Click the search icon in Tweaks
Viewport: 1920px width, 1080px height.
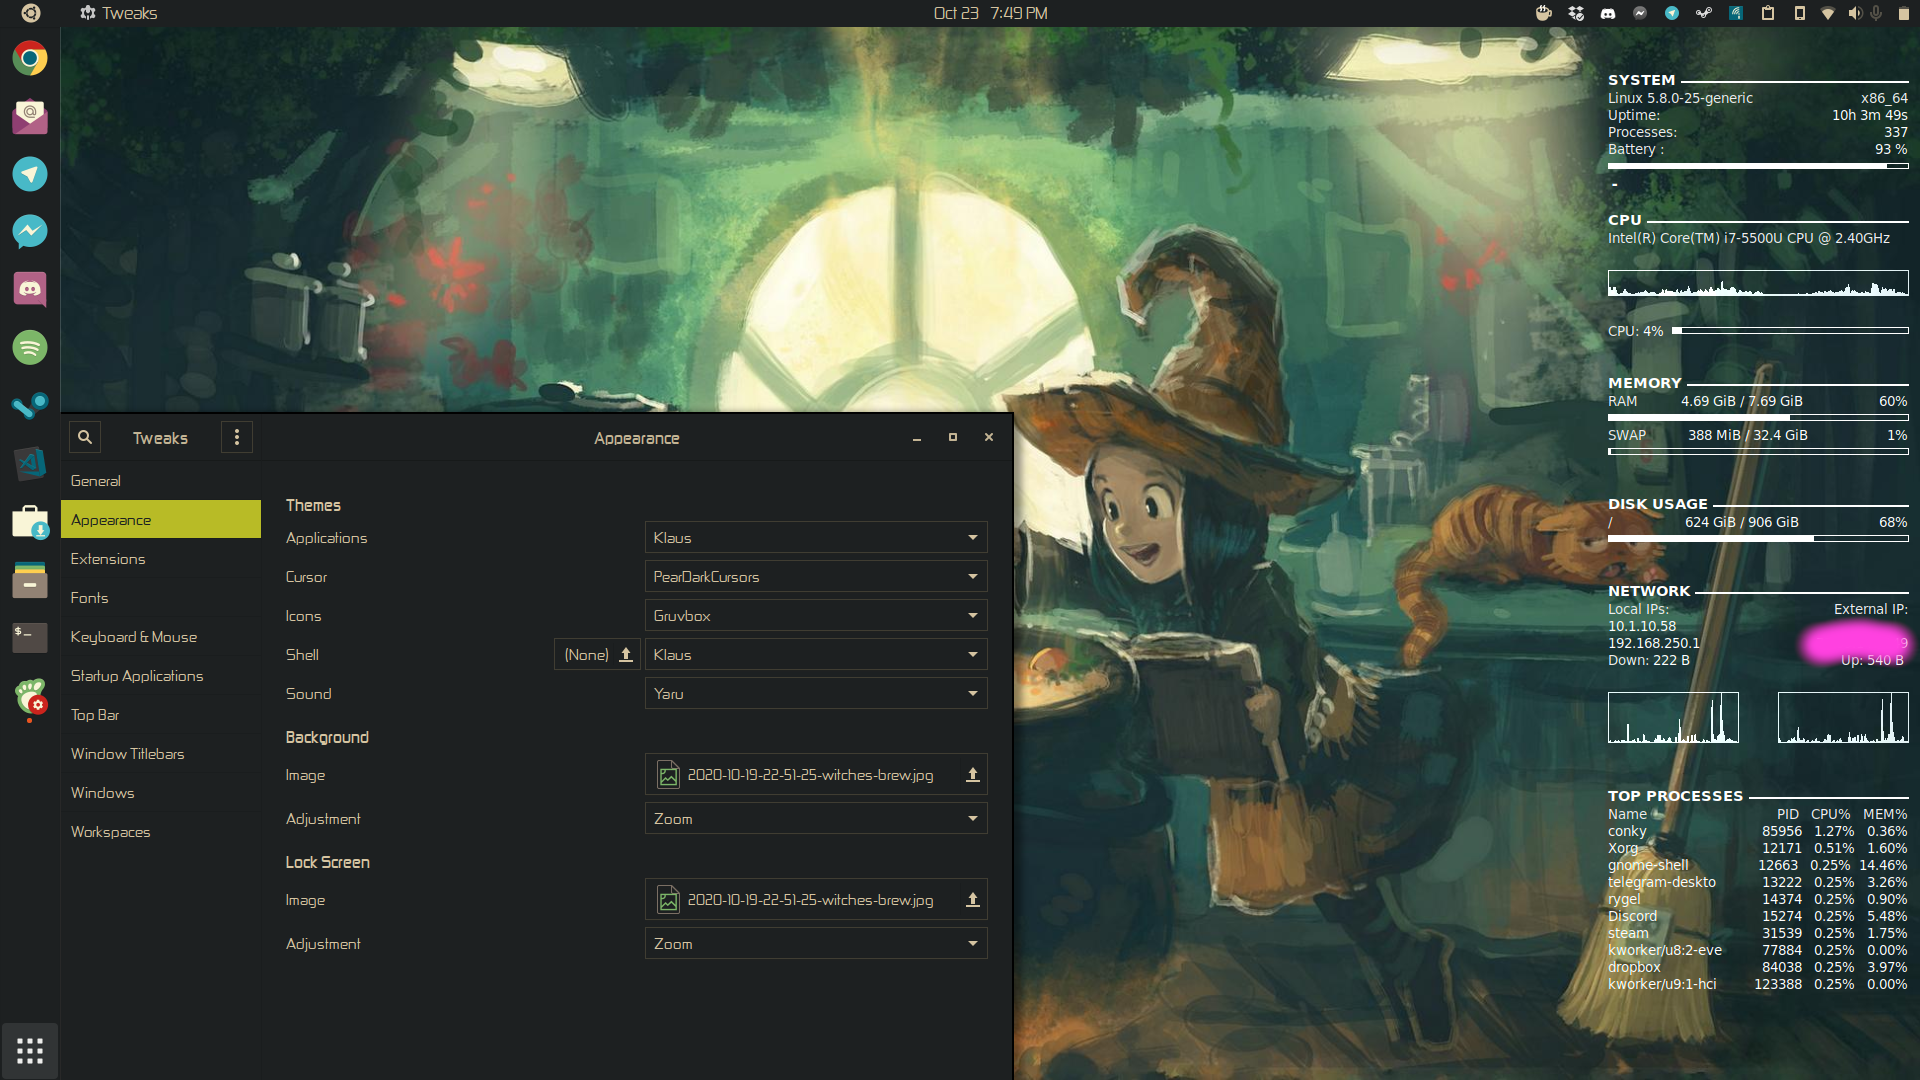pos(85,437)
